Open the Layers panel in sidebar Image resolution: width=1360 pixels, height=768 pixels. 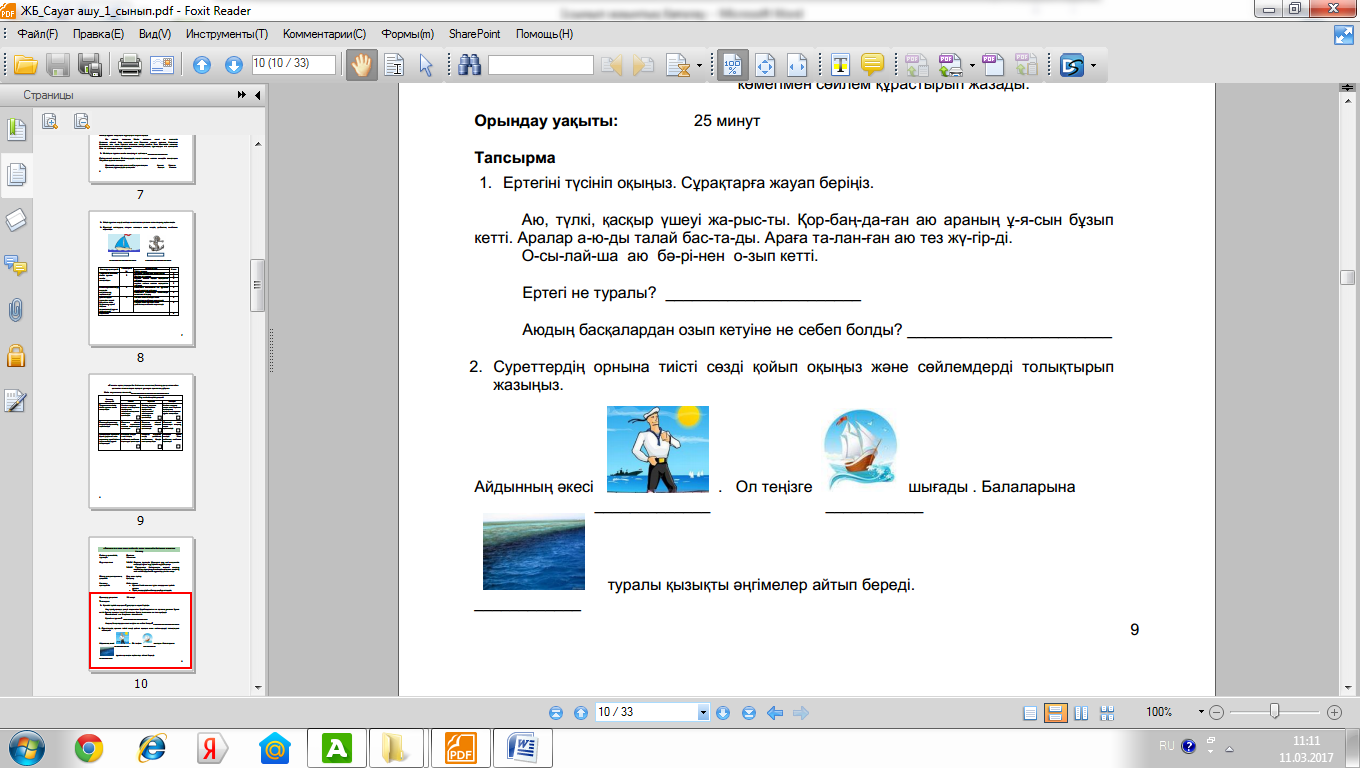(16, 221)
